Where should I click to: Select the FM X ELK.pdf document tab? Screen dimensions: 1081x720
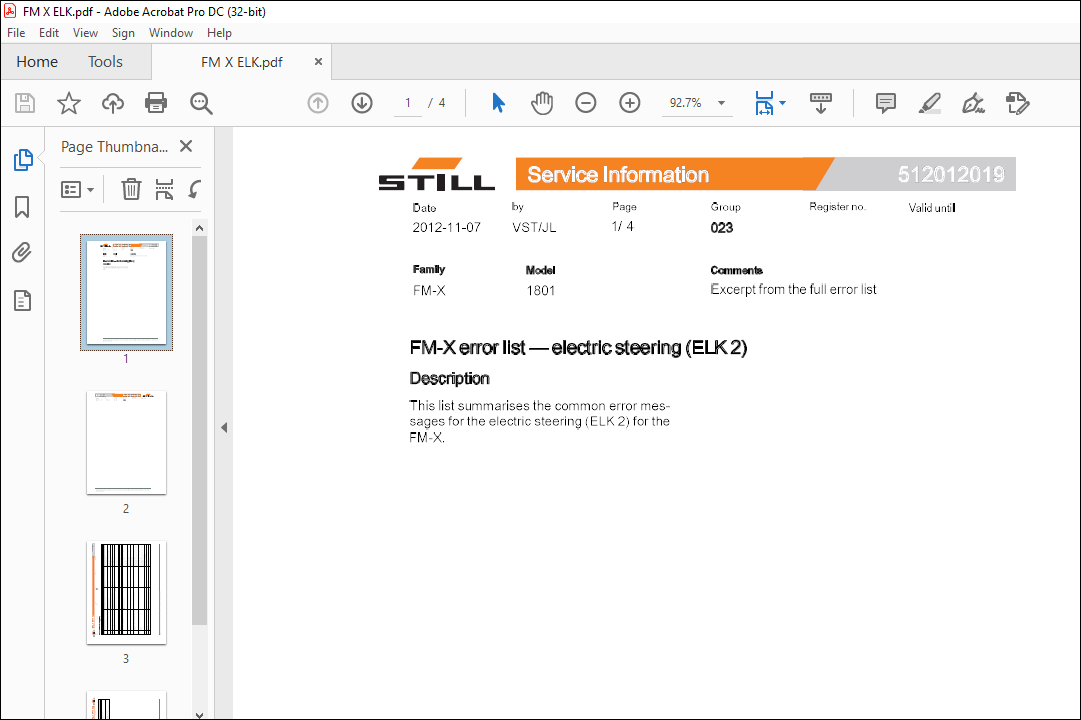point(241,62)
